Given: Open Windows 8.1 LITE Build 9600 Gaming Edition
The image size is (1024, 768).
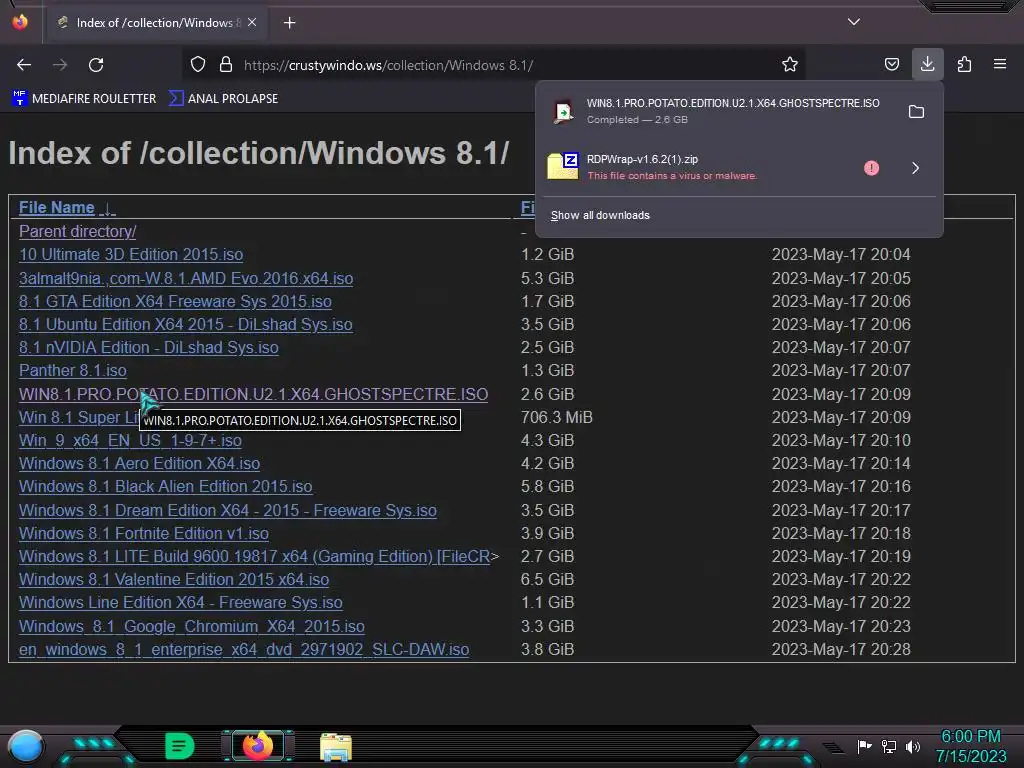Looking at the screenshot, I should (255, 556).
